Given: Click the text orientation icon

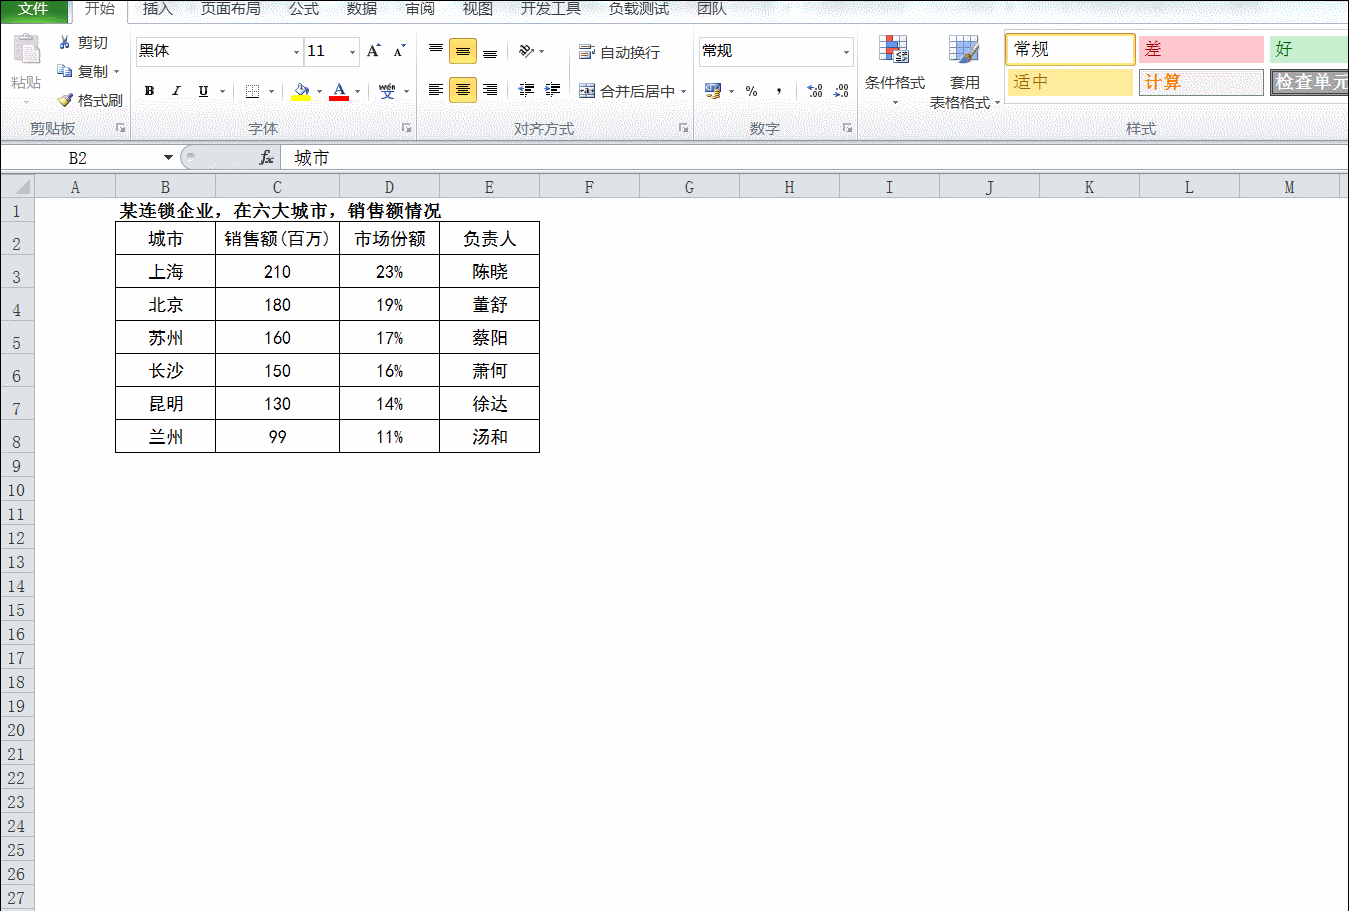Looking at the screenshot, I should pos(527,51).
